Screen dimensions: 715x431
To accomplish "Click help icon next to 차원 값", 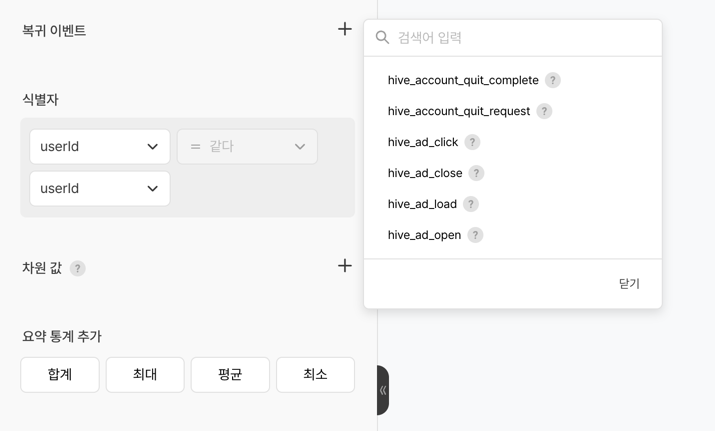I will (x=77, y=268).
